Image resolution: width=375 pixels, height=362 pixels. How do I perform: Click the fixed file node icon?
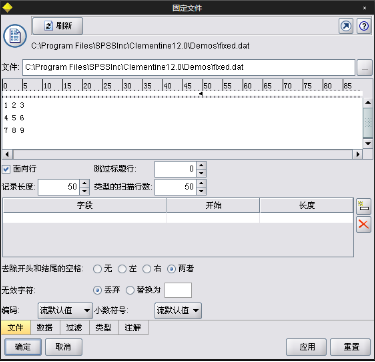pos(15,35)
